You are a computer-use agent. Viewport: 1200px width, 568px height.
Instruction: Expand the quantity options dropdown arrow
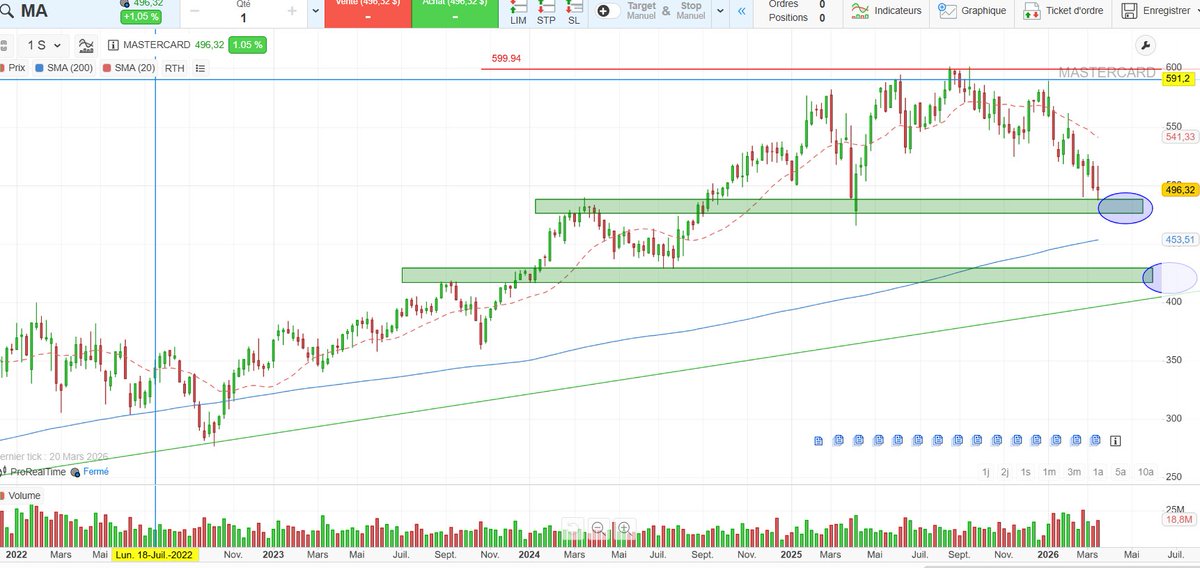[x=316, y=11]
